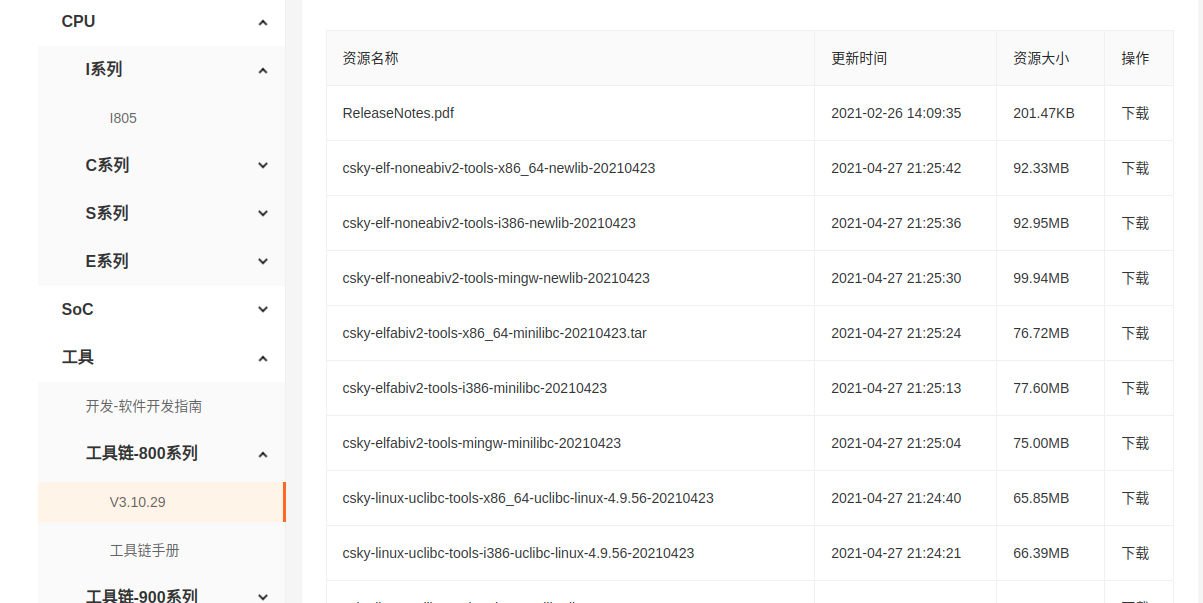This screenshot has height=603, width=1203.
Task: Click the 75.00MB size value
Action: click(1041, 443)
